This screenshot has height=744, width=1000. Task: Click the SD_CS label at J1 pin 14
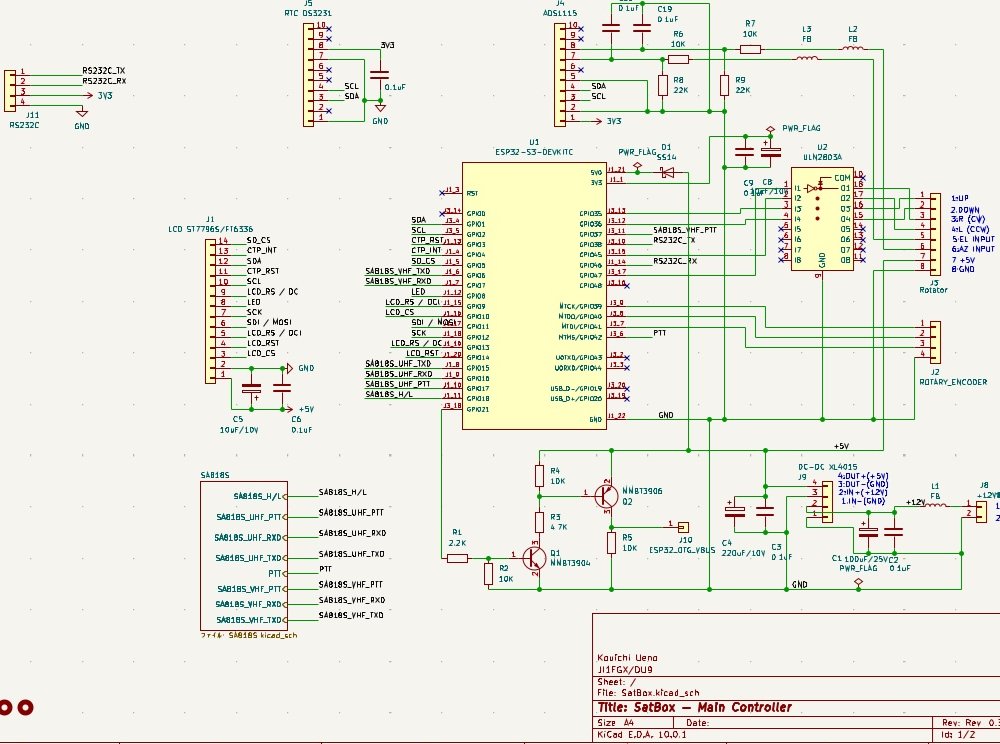pos(258,240)
